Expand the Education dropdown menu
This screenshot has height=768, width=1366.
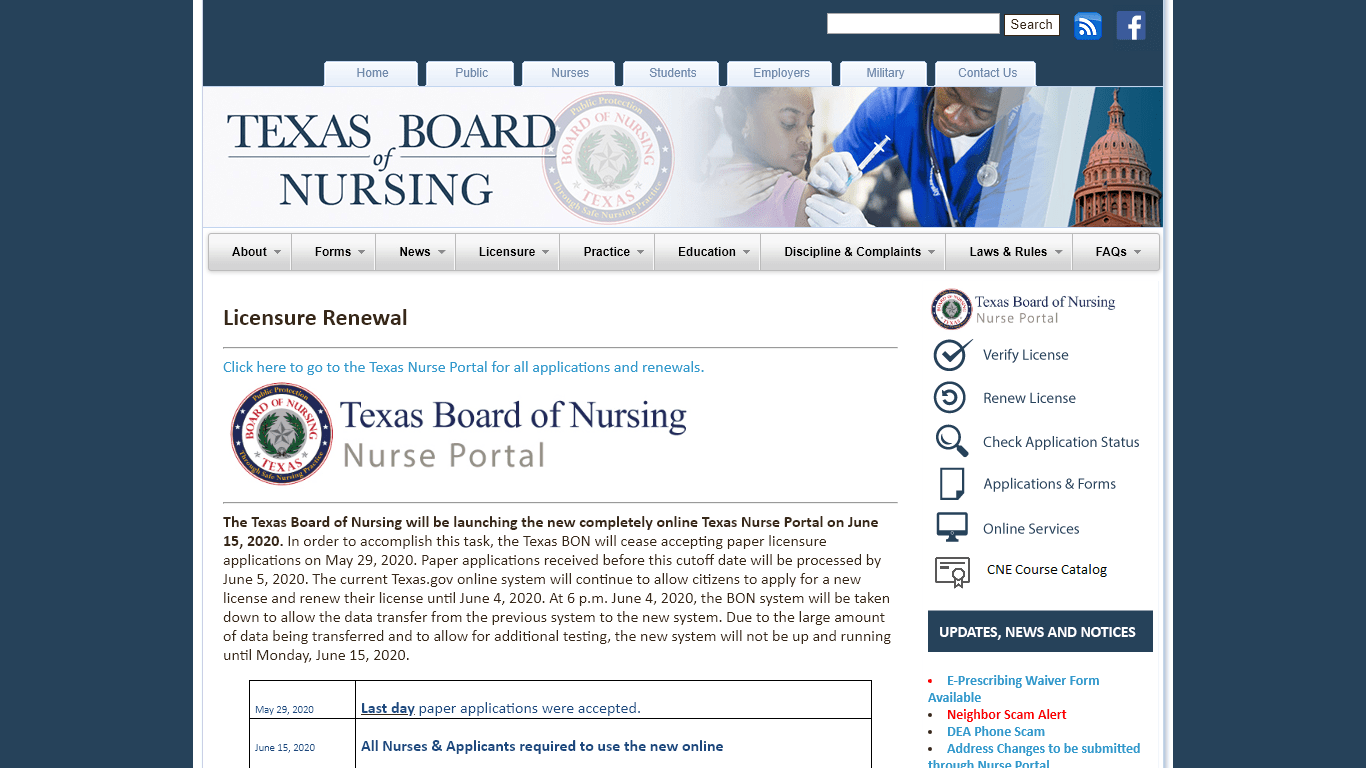707,252
